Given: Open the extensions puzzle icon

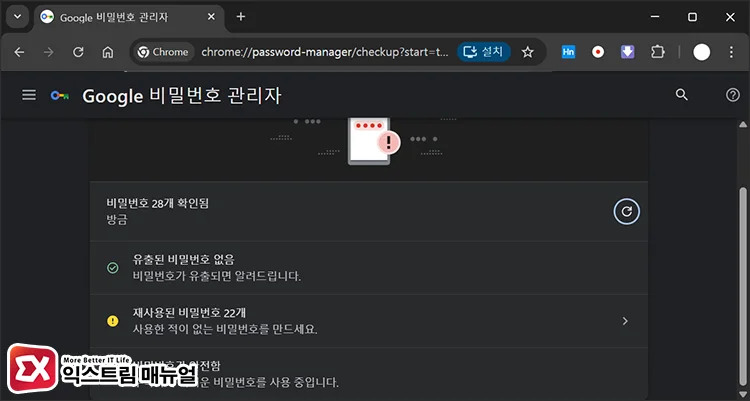Looking at the screenshot, I should [658, 52].
